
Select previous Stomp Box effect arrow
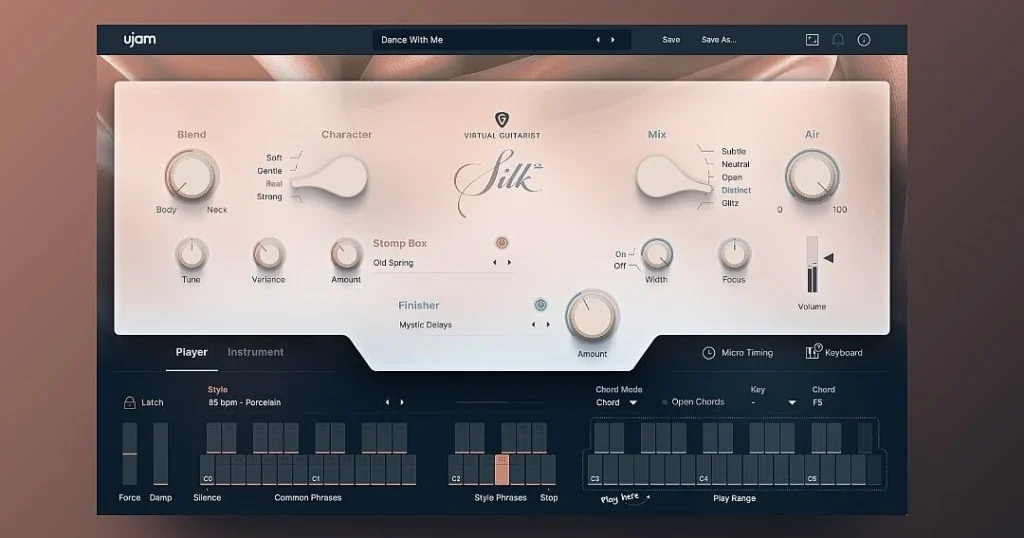(494, 262)
